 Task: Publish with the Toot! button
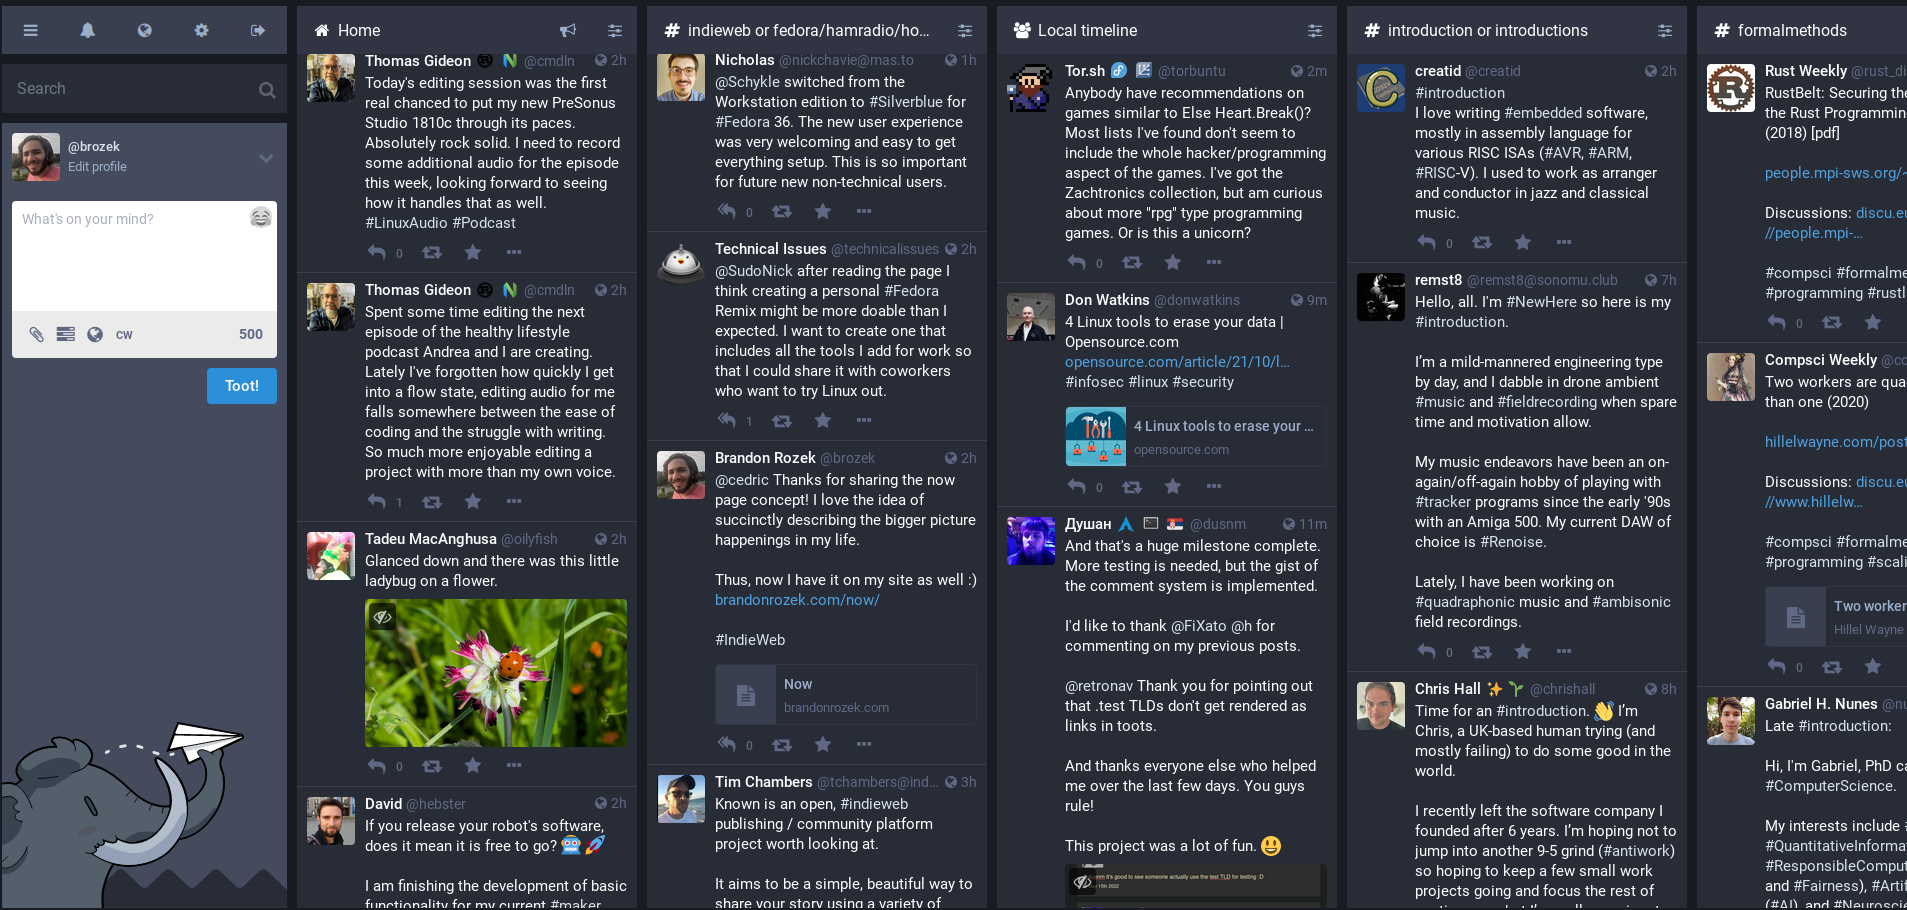click(242, 386)
